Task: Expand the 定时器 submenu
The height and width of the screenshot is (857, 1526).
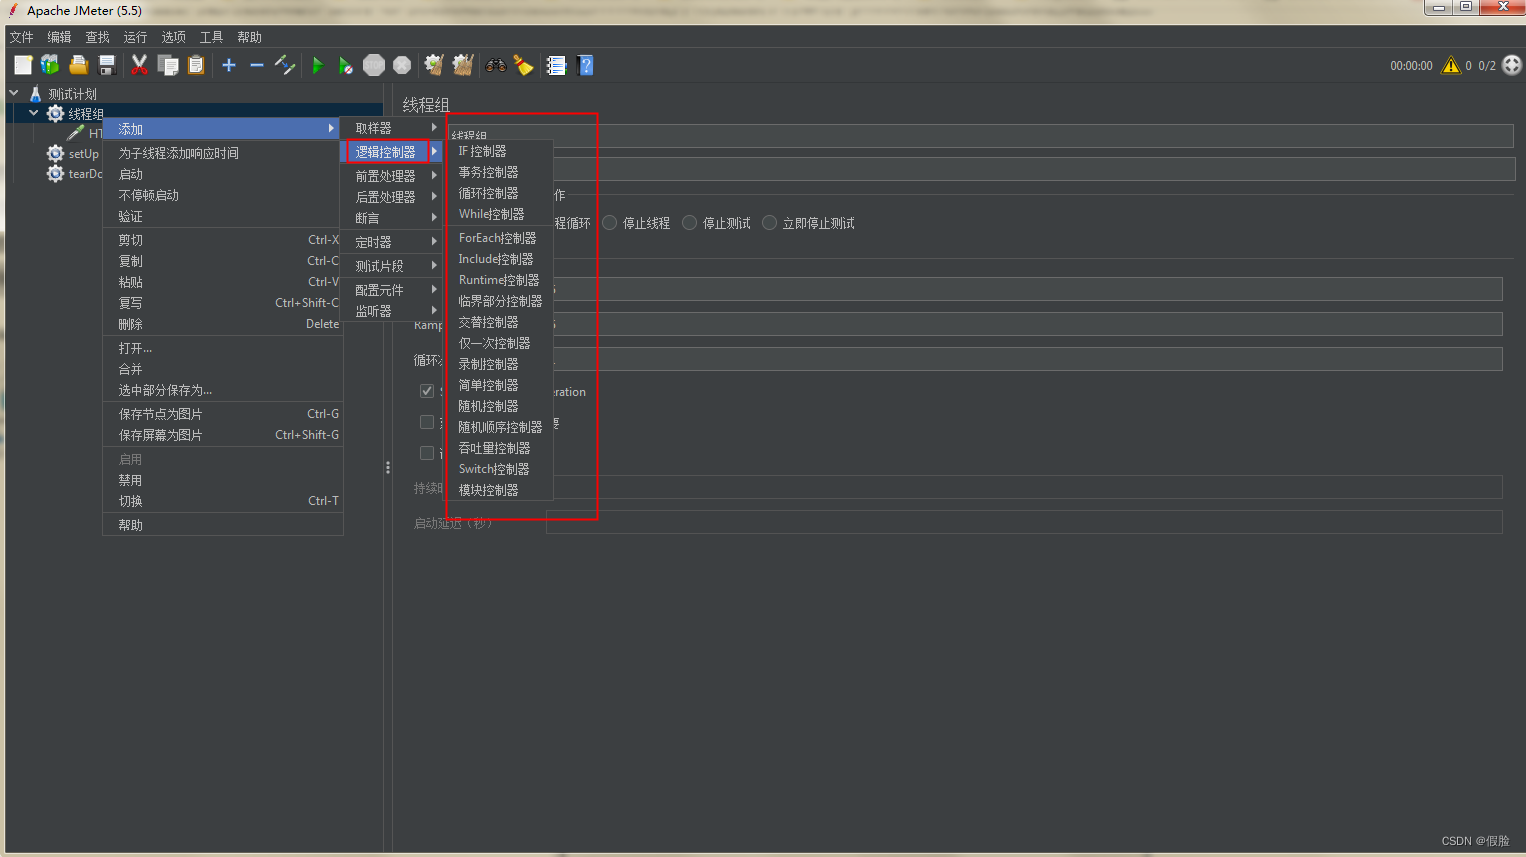Action: tap(392, 242)
